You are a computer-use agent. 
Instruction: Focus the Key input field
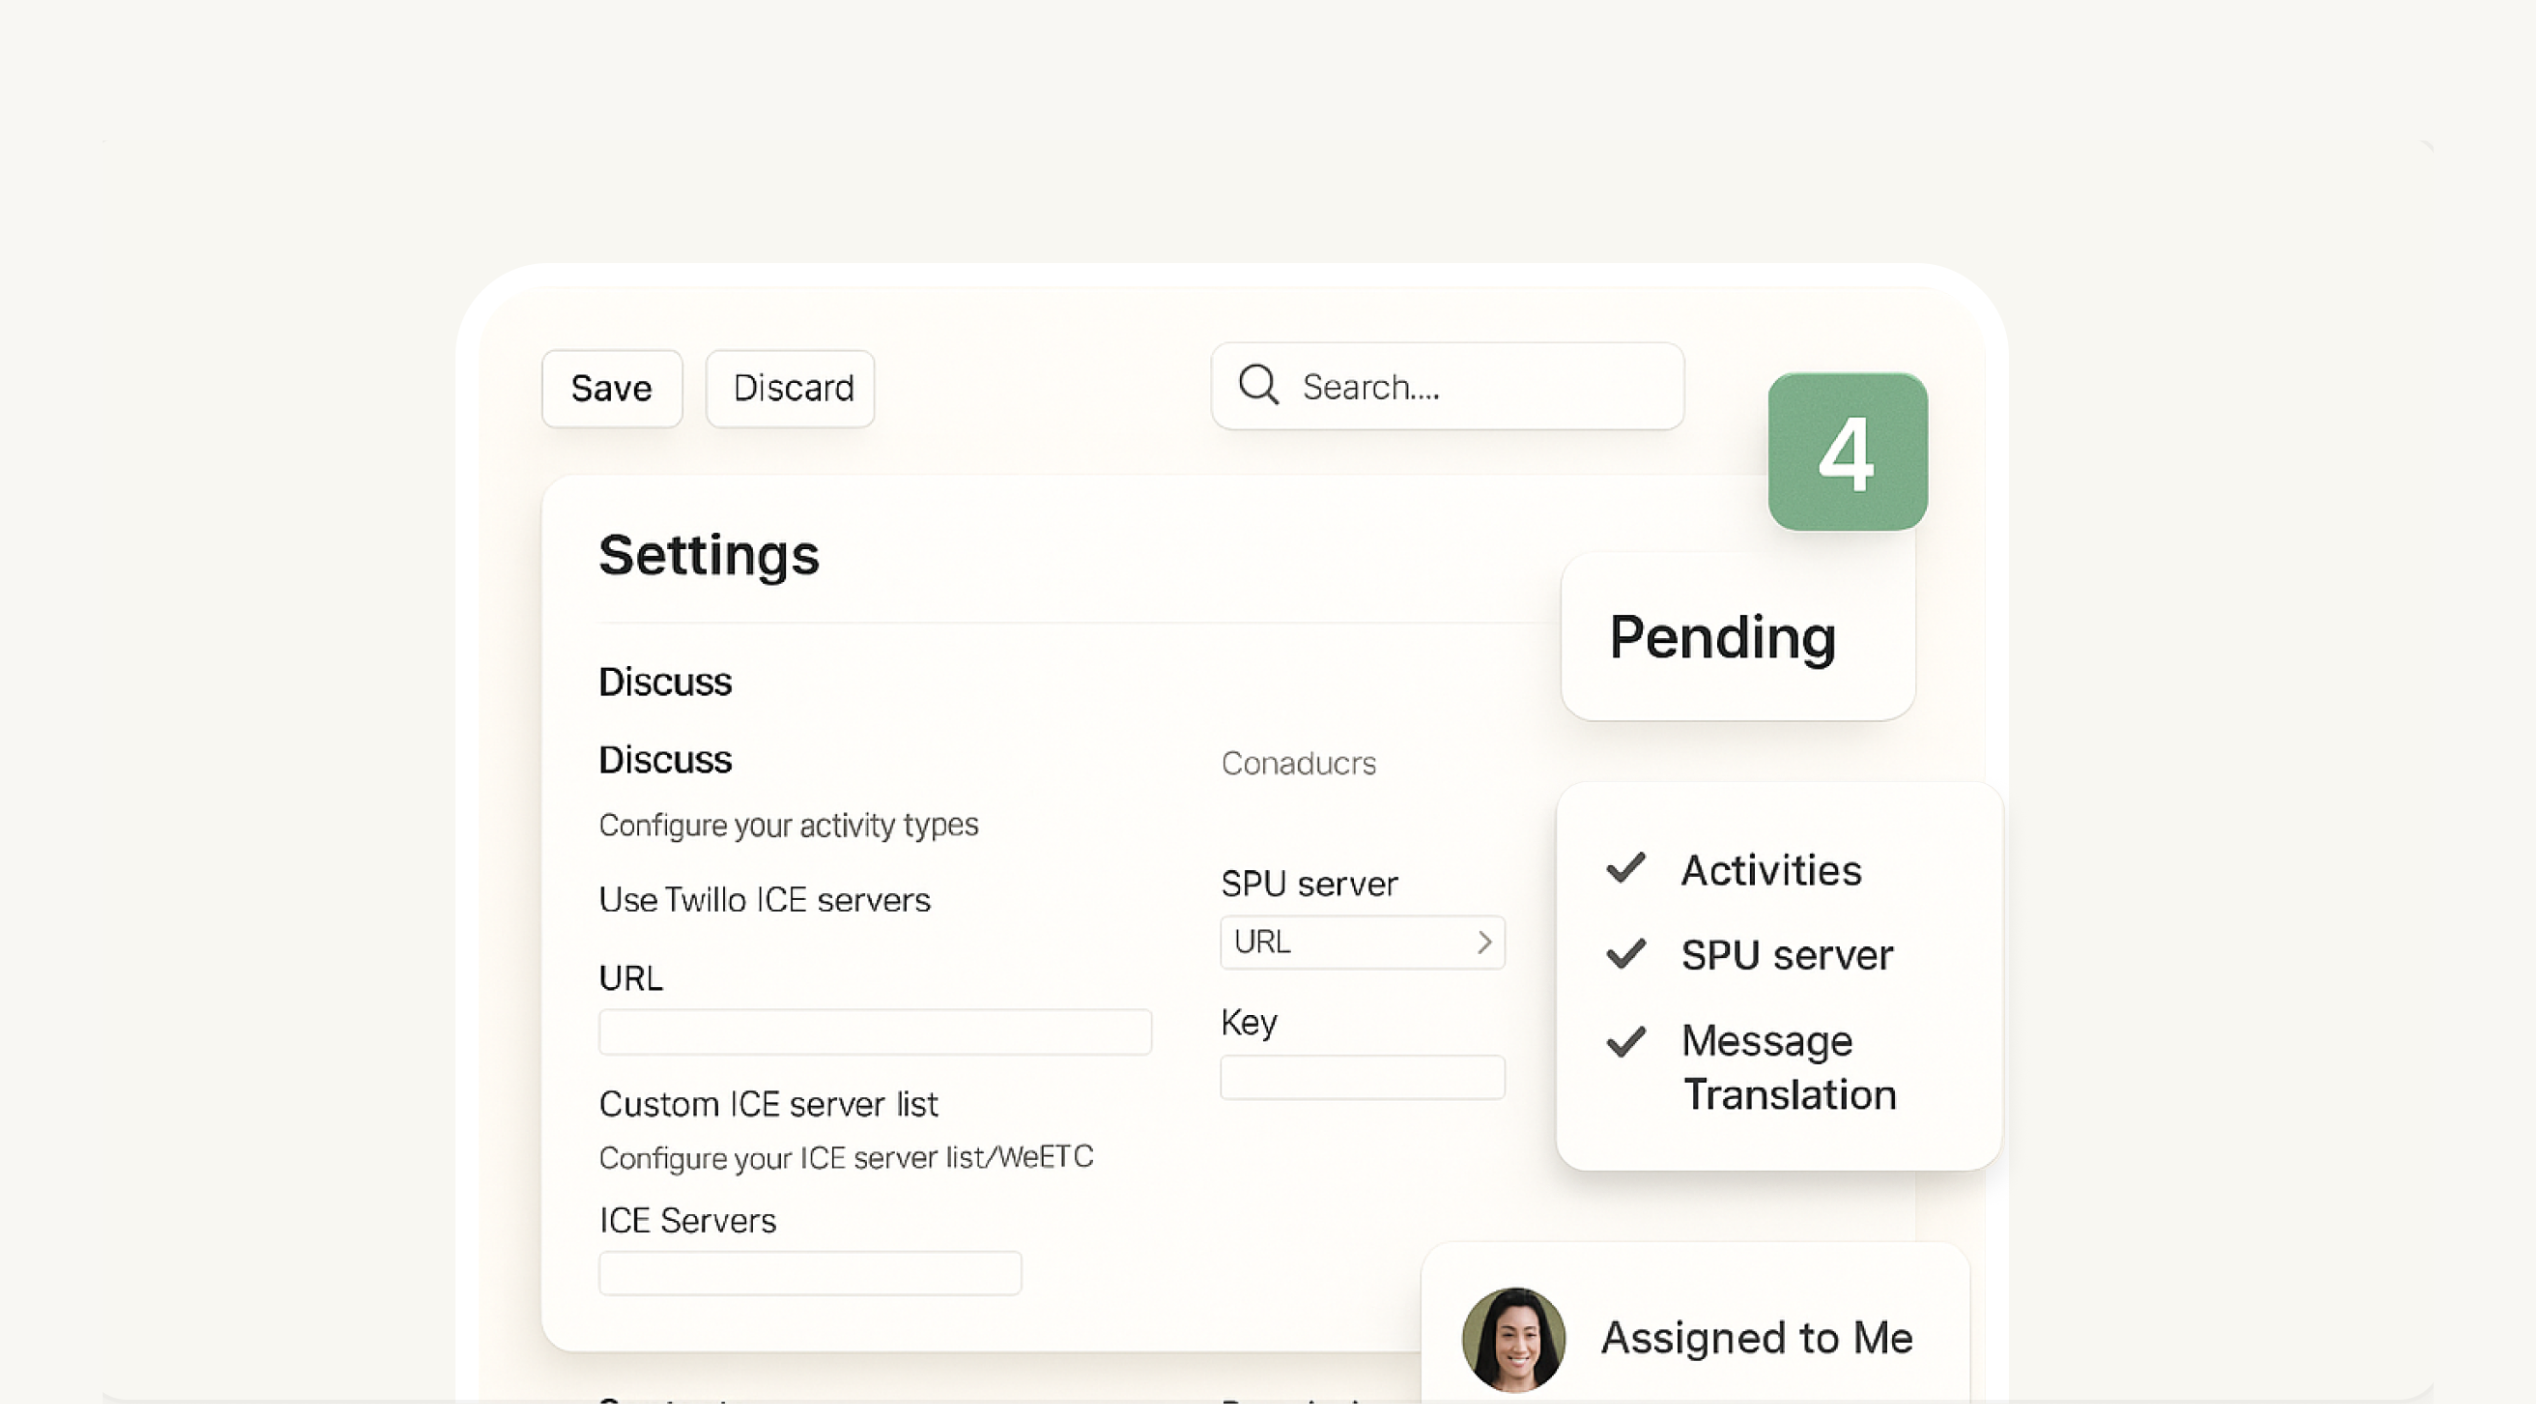point(1362,1078)
